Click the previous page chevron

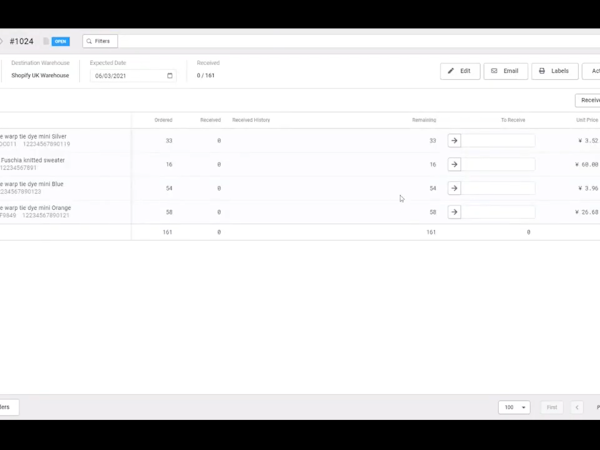(577, 407)
